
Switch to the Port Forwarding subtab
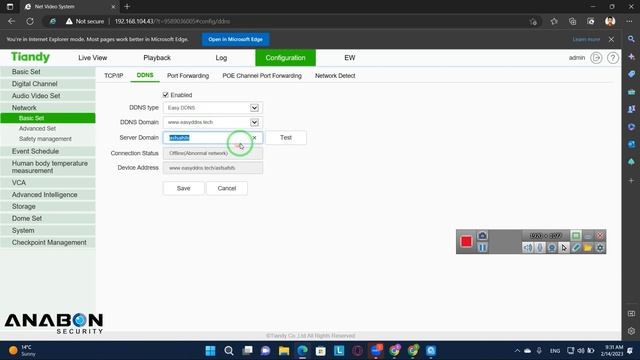pyautogui.click(x=188, y=76)
